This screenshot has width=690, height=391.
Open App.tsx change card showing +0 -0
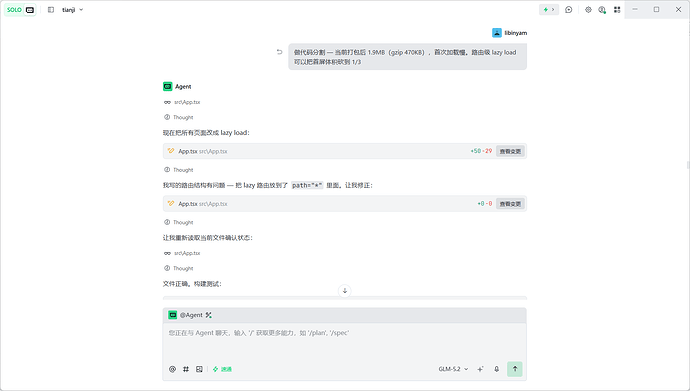[x=345, y=204]
